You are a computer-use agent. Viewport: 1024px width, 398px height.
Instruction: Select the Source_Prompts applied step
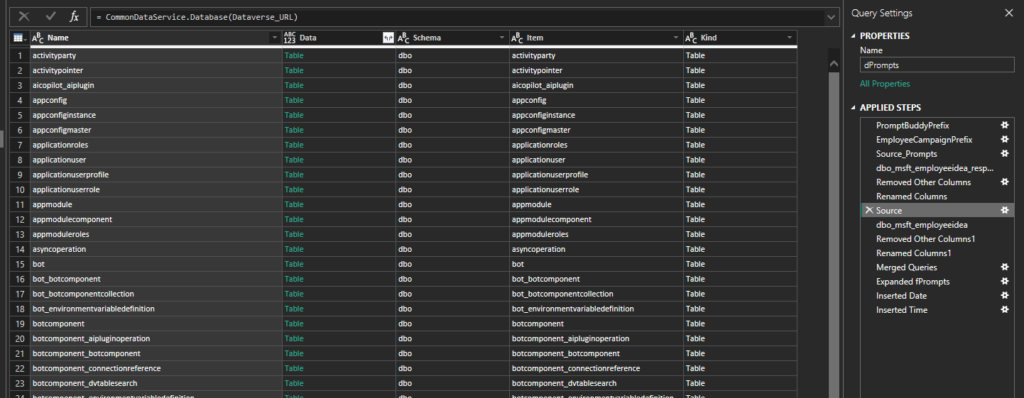pos(906,154)
